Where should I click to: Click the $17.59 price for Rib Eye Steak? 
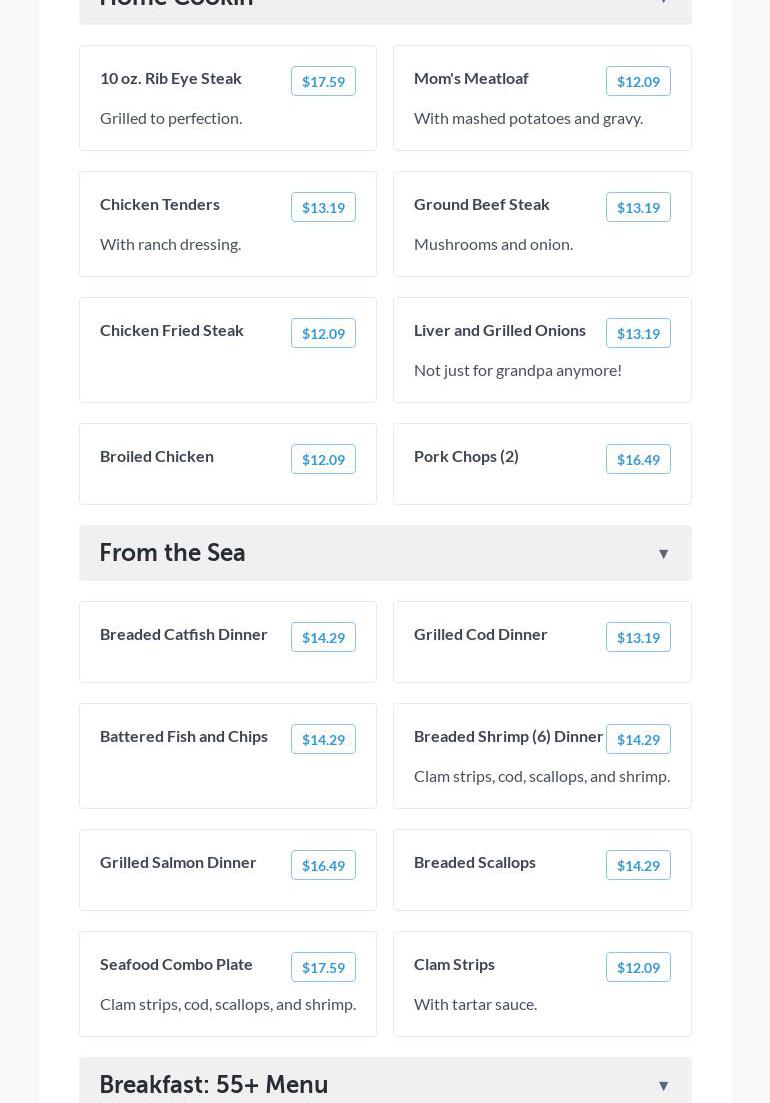323,82
